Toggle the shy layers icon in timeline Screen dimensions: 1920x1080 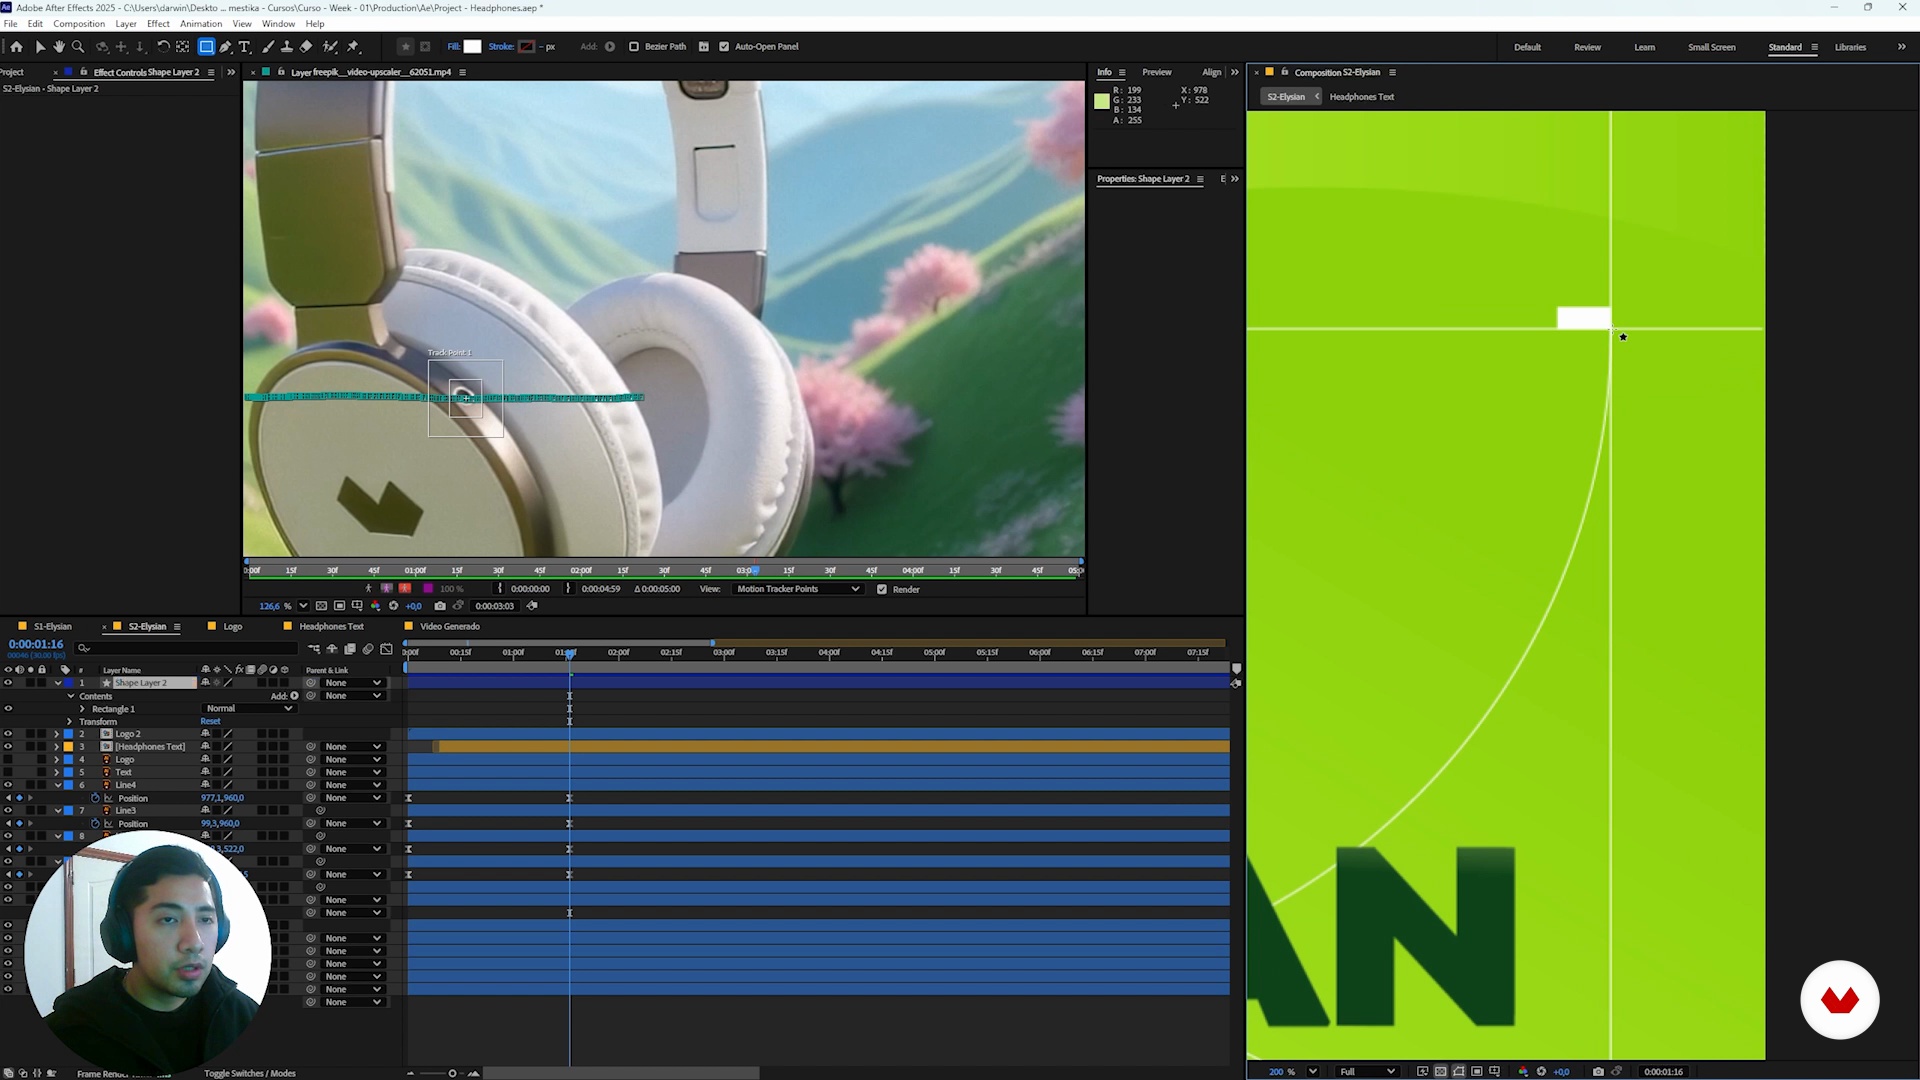coord(332,649)
